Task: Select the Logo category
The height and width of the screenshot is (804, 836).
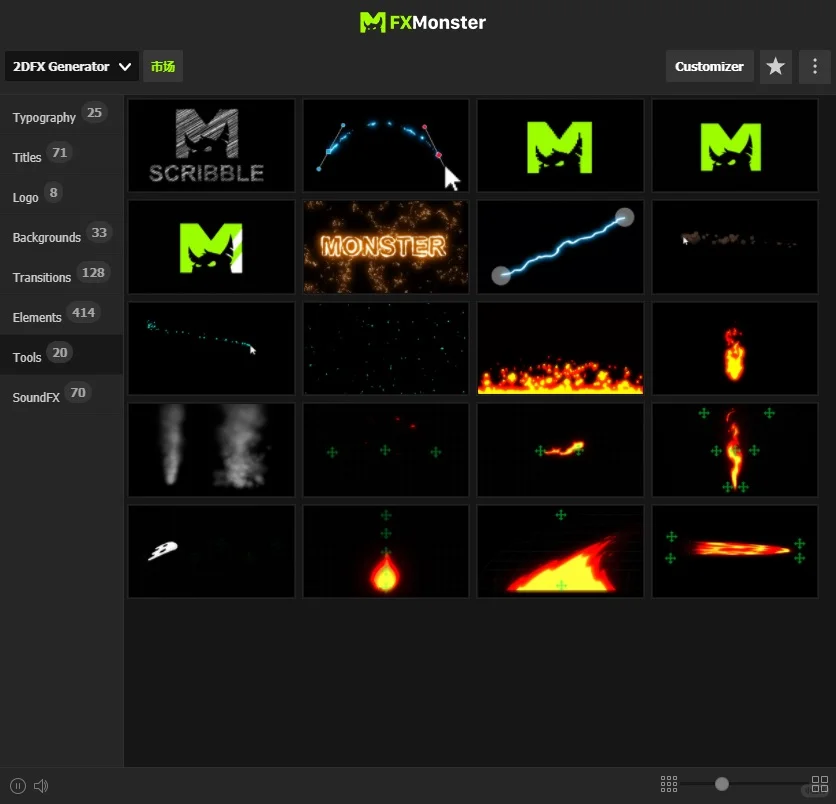Action: [61, 195]
